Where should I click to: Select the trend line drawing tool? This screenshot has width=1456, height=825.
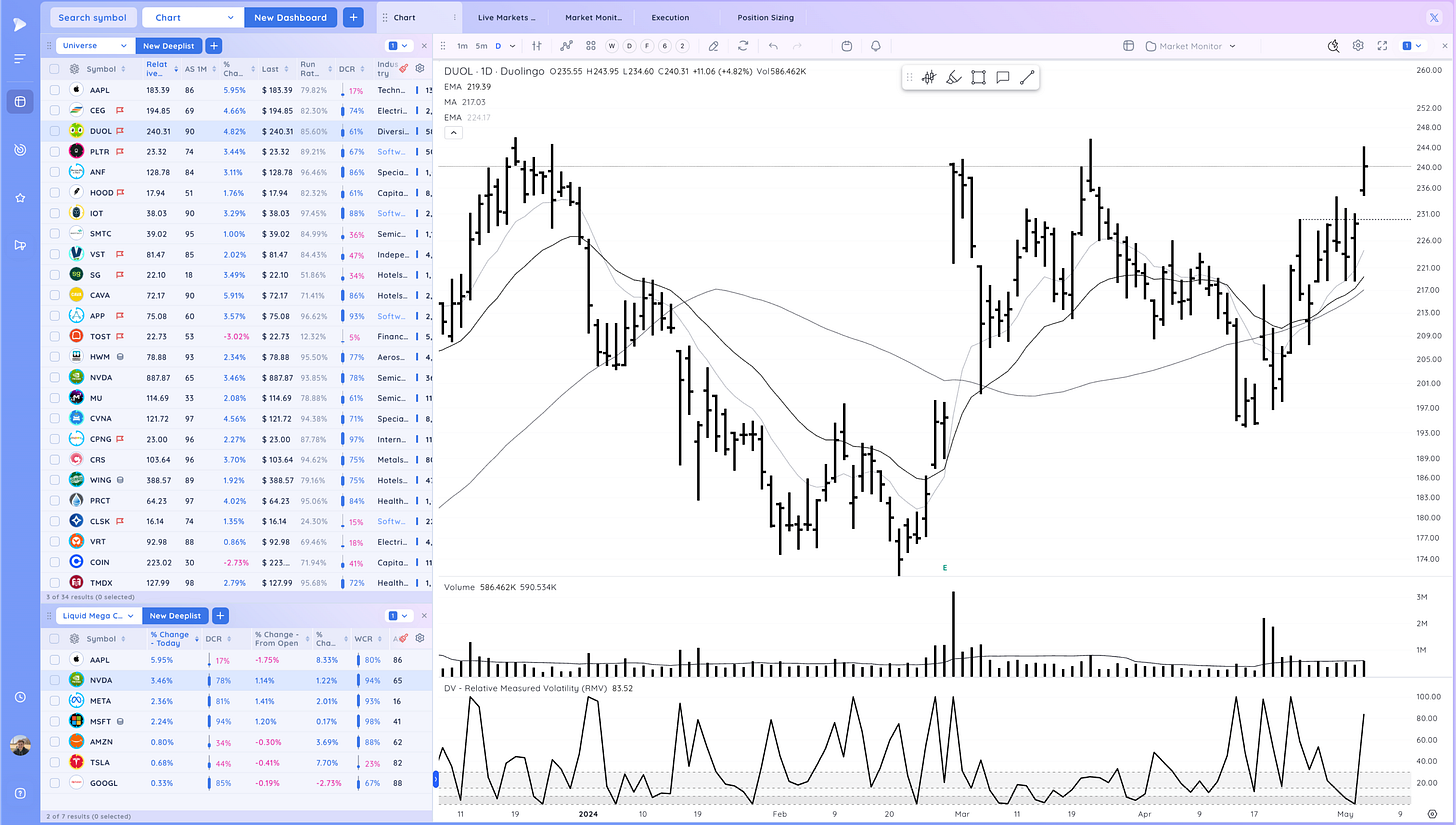[x=1026, y=78]
